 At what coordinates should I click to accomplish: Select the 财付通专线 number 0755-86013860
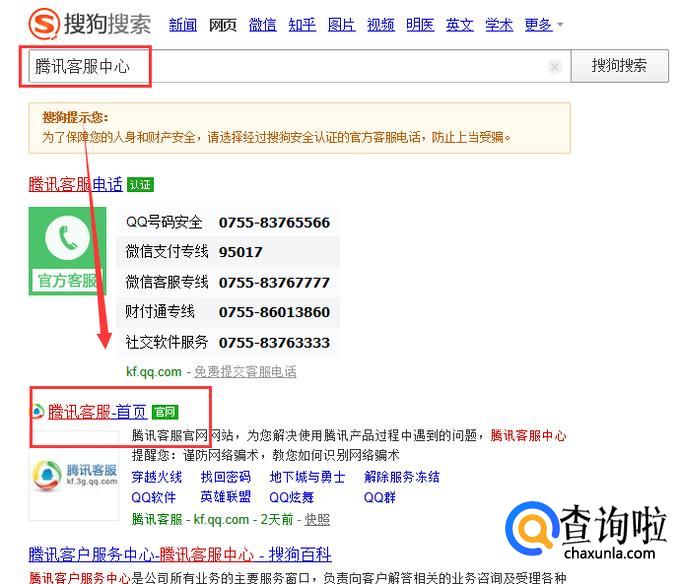(x=274, y=312)
